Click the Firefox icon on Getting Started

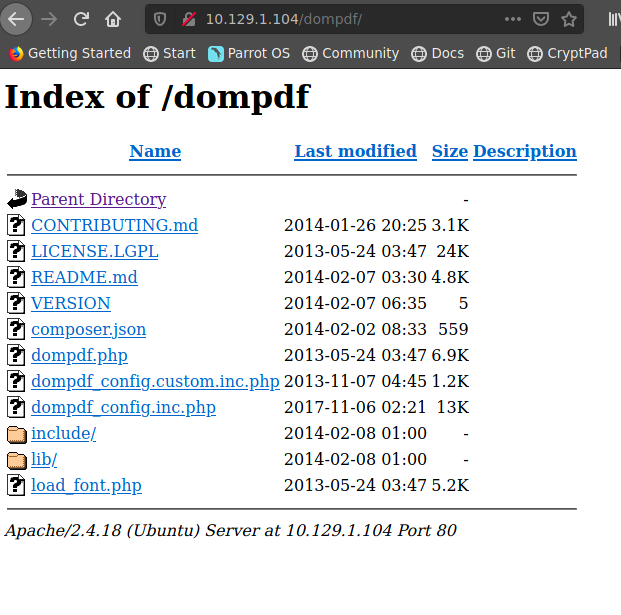(x=16, y=53)
